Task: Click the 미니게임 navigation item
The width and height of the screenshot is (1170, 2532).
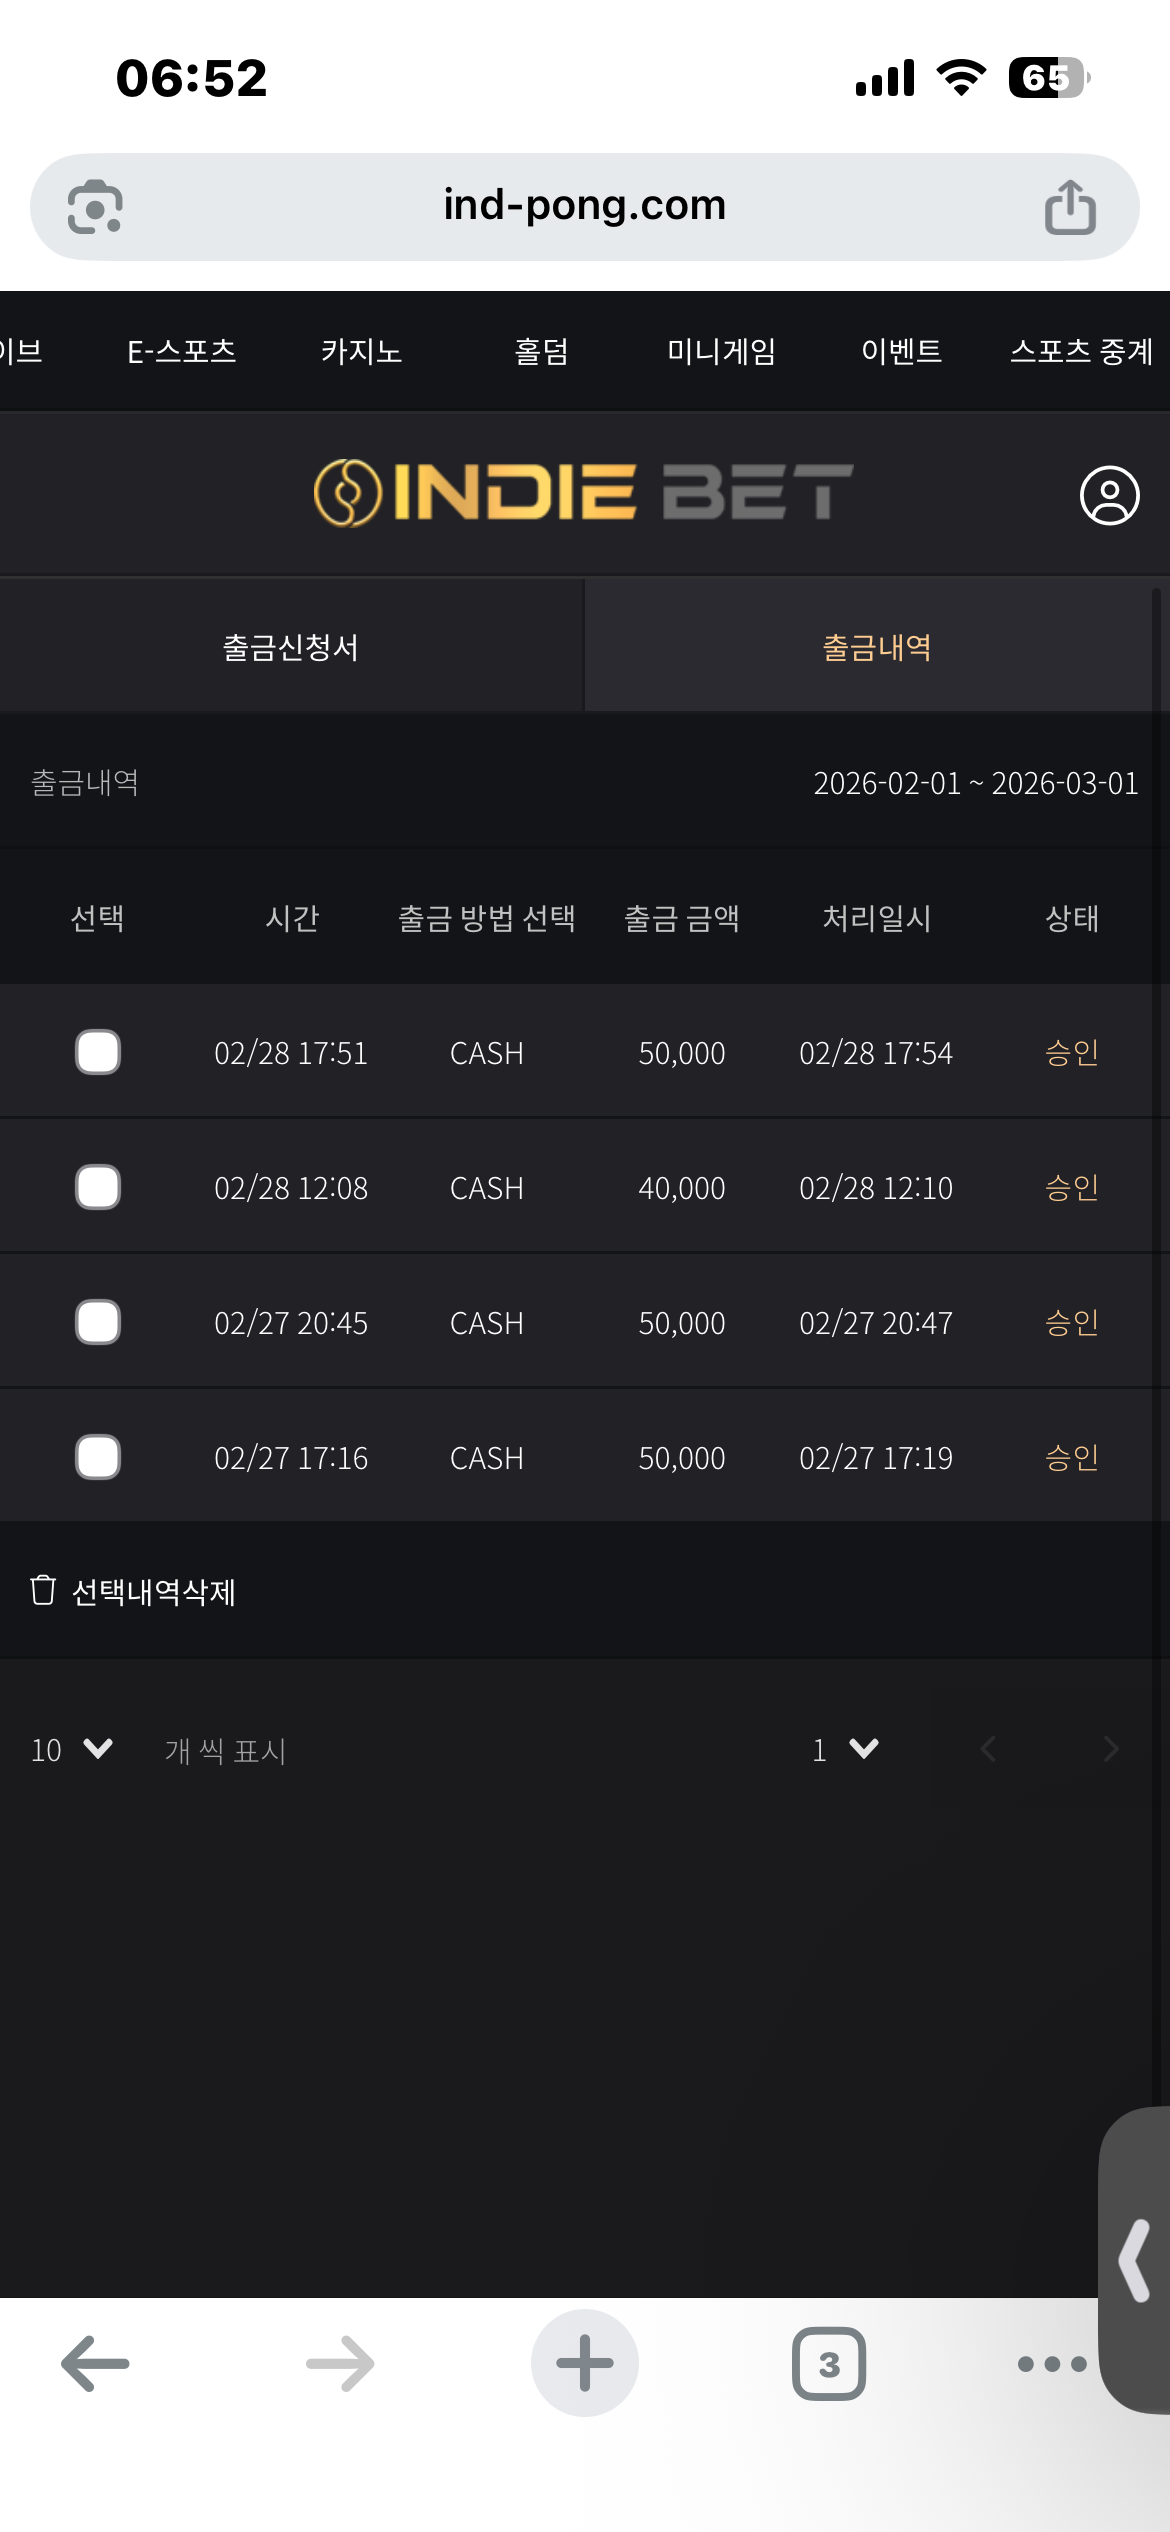Action: [721, 351]
